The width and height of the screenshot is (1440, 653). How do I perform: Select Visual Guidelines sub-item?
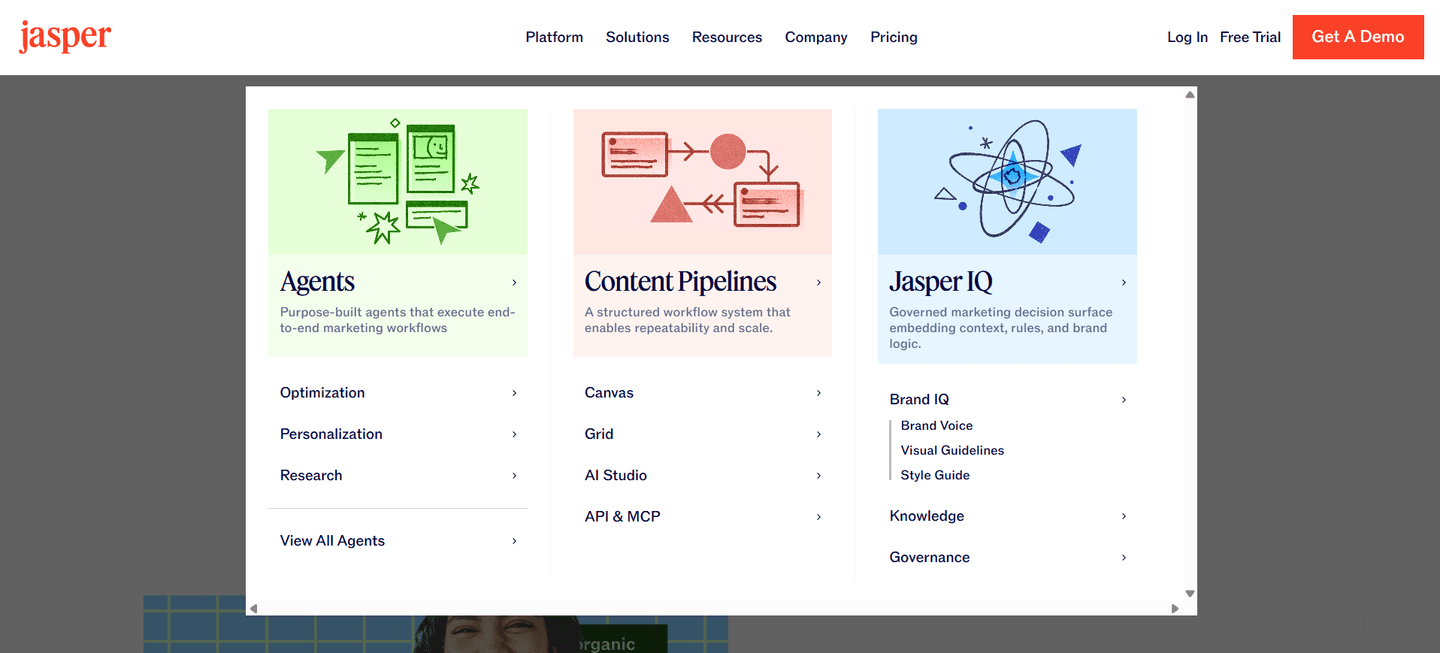click(952, 451)
